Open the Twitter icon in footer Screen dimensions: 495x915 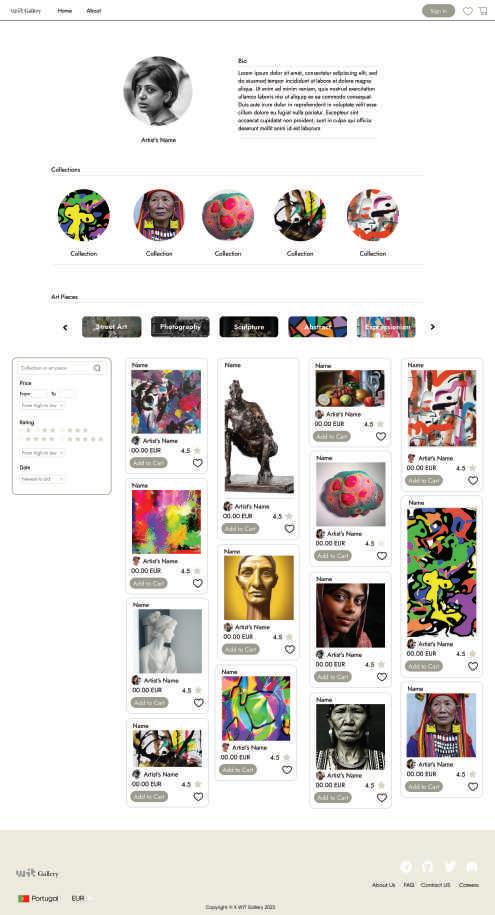pos(449,867)
